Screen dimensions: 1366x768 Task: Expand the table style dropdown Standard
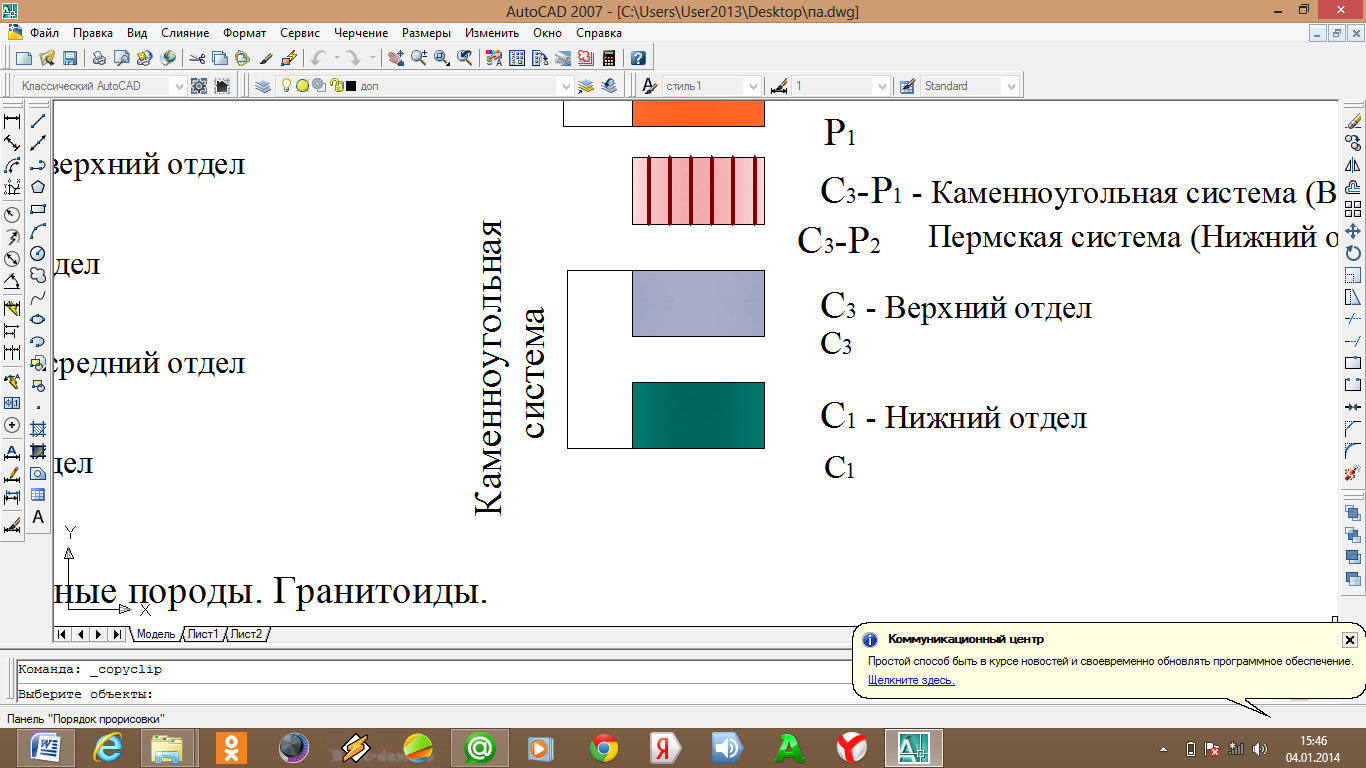click(x=1011, y=86)
